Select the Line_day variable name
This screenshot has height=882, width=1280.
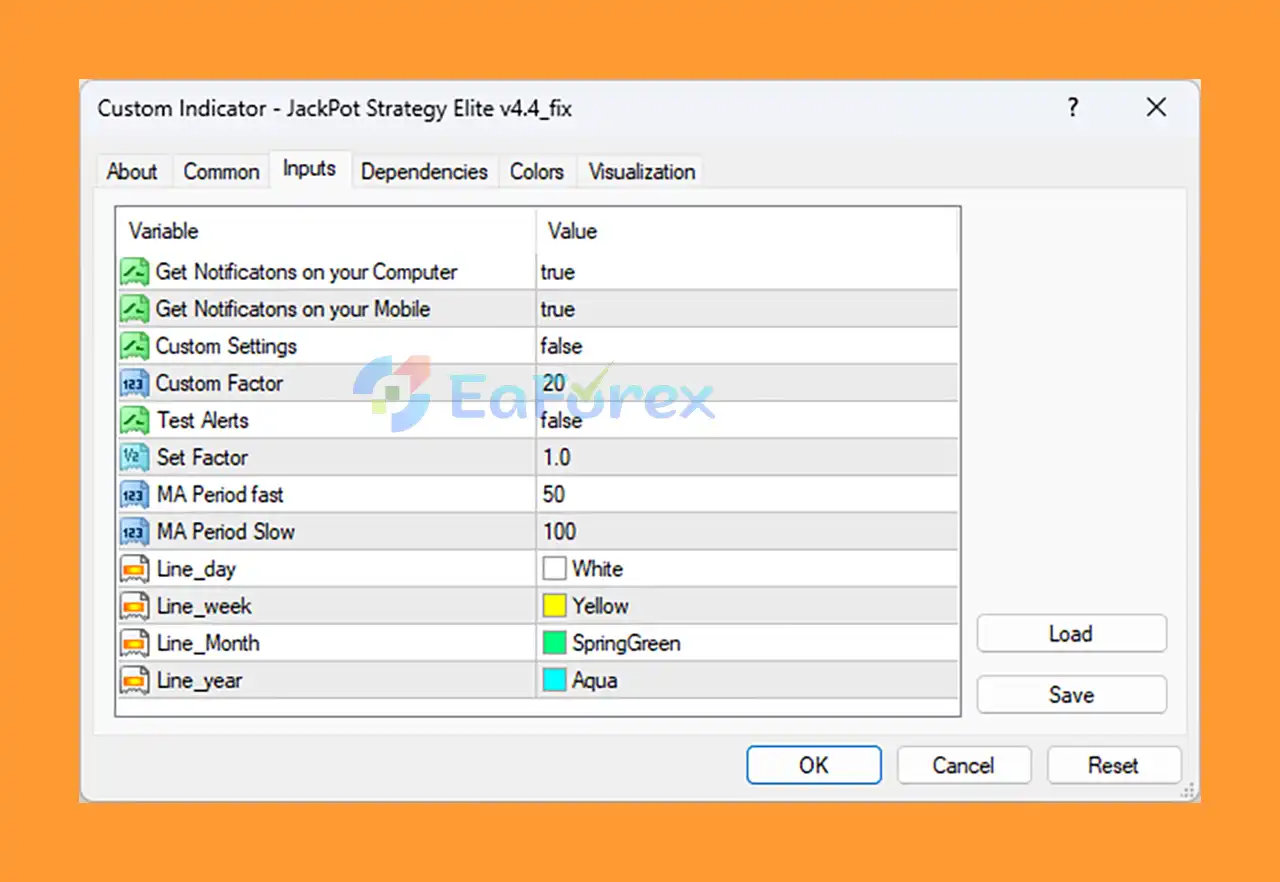[x=196, y=570]
